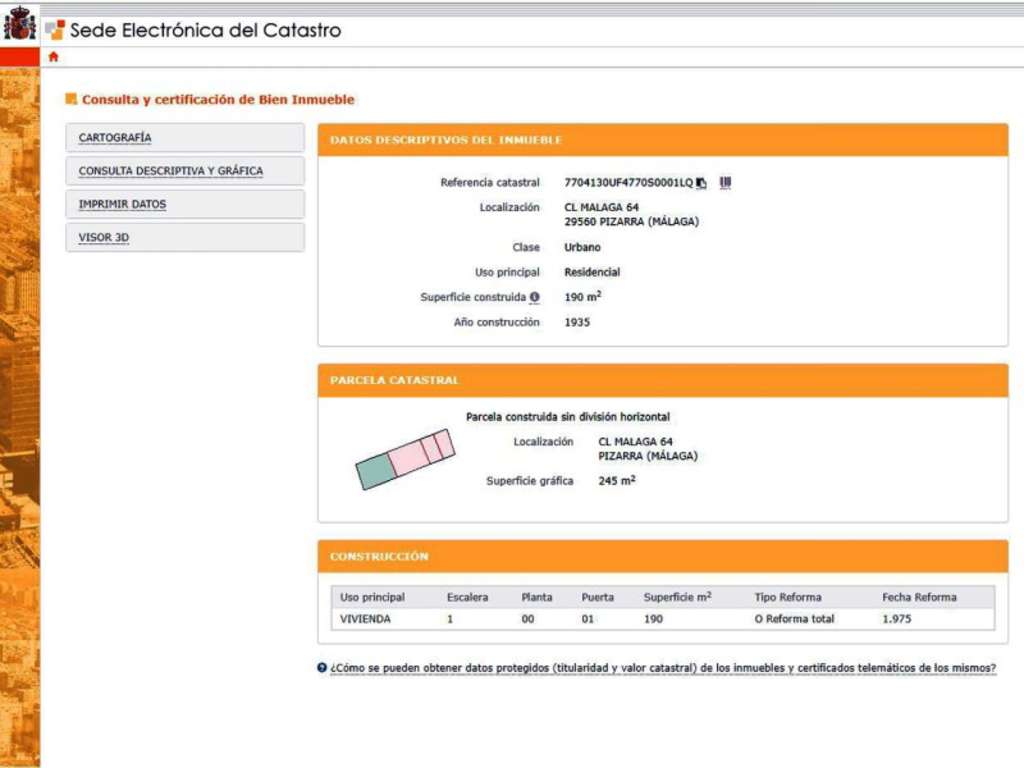The height and width of the screenshot is (768, 1024).
Task: Click the Fecha Reforma column header
Action: (919, 597)
